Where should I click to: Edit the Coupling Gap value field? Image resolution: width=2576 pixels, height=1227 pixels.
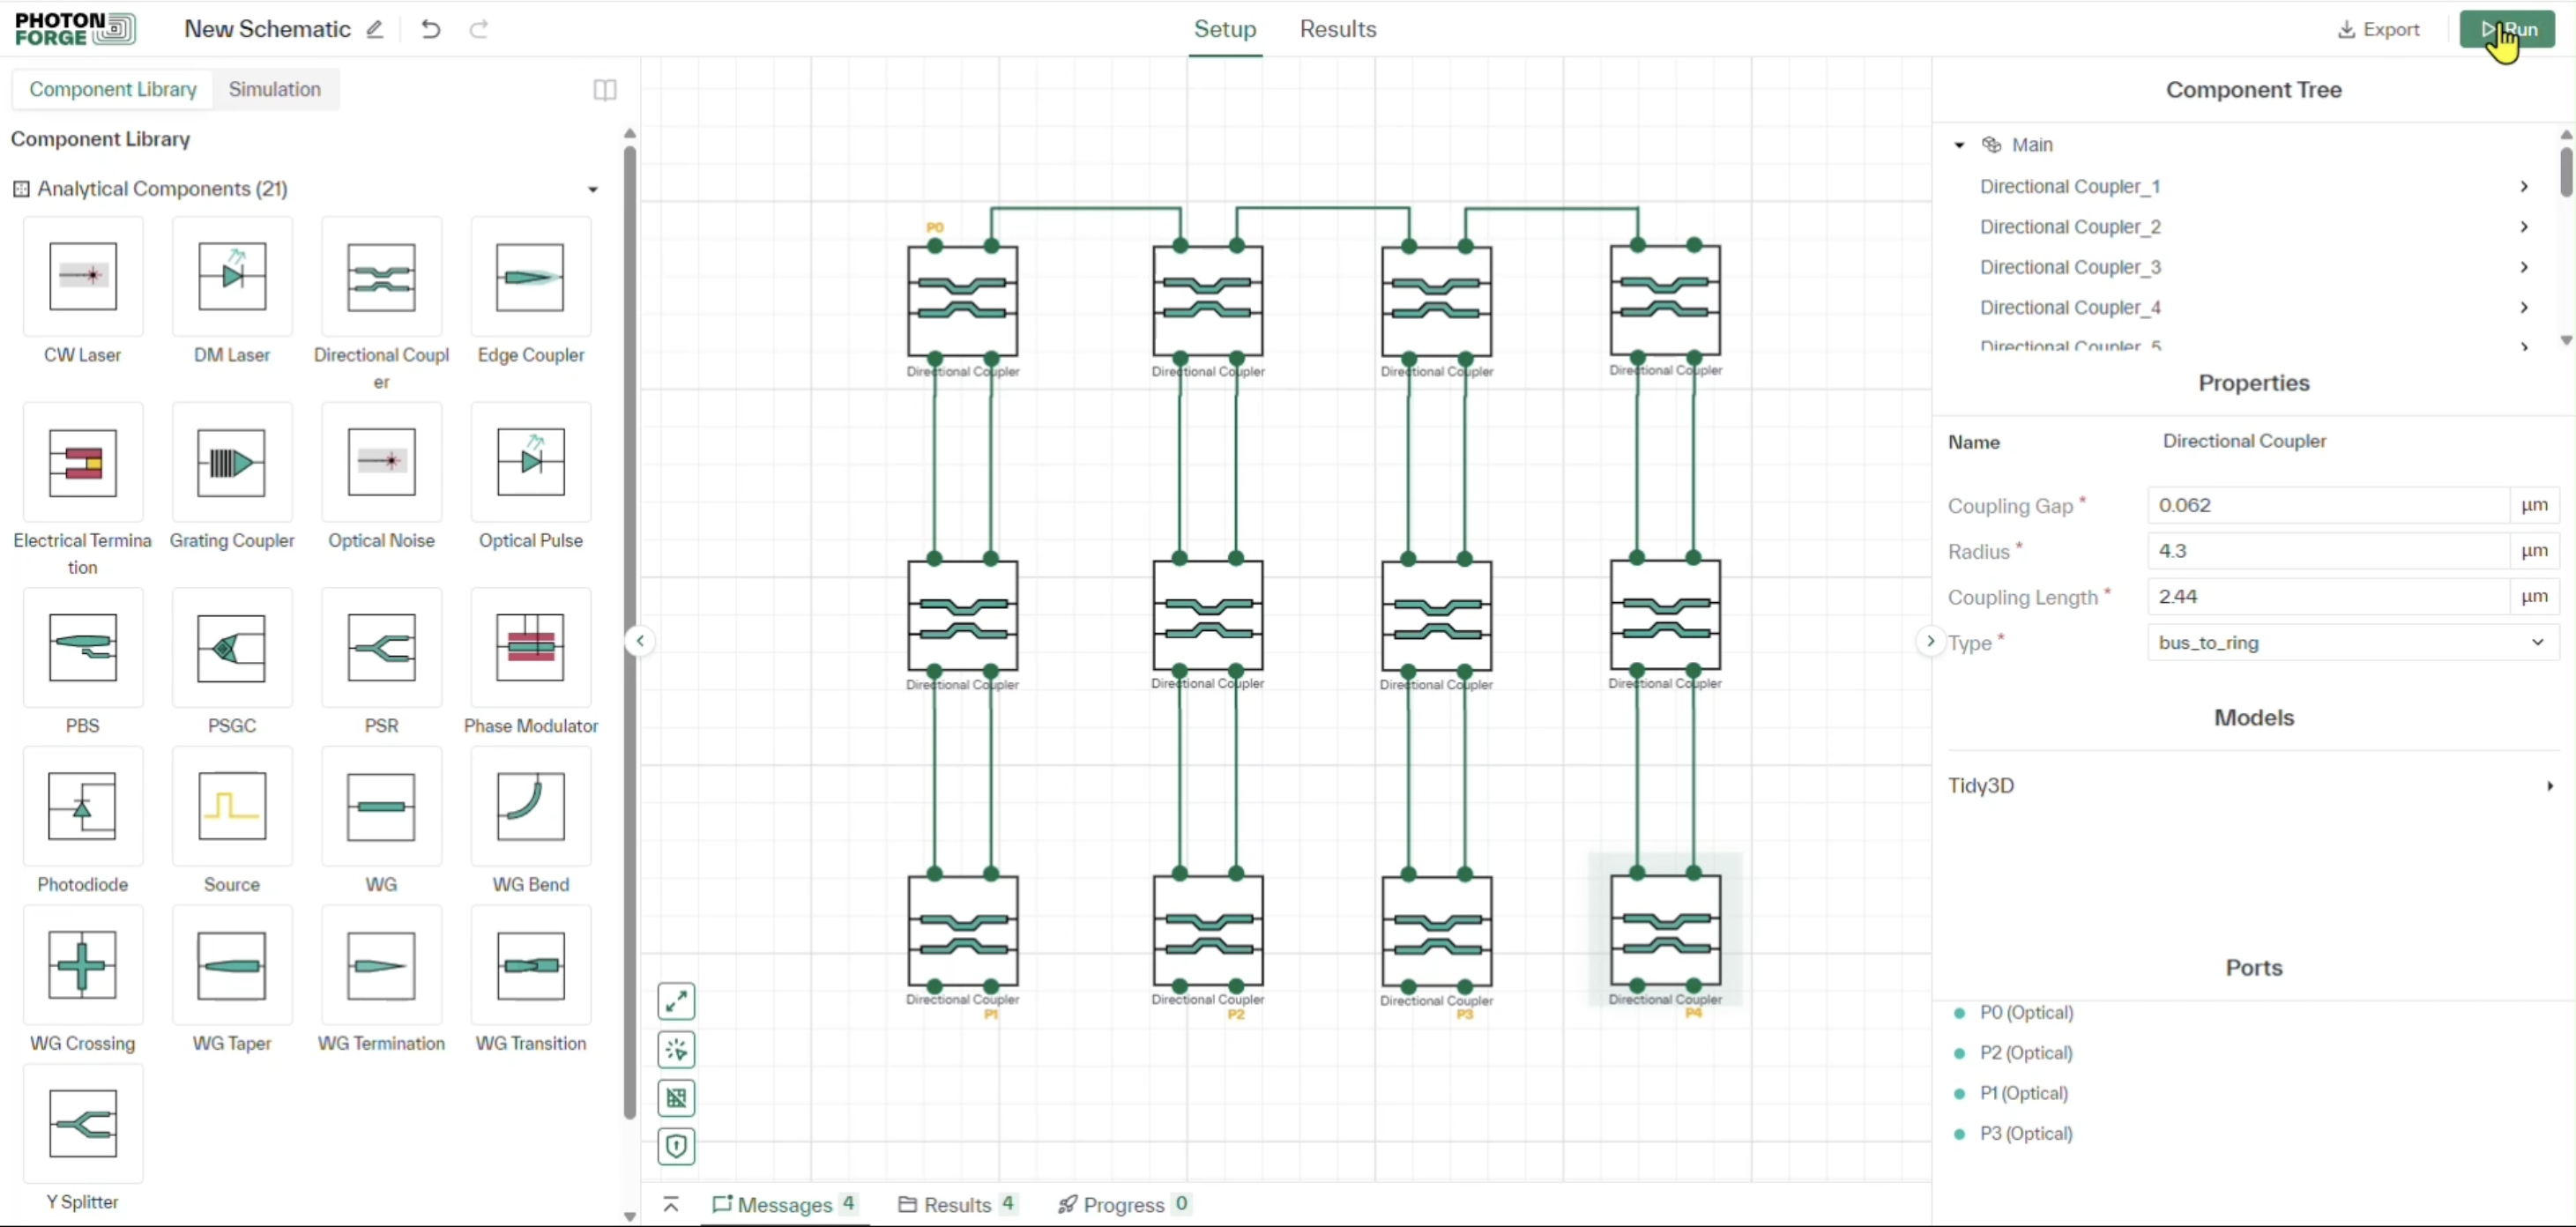pos(2330,505)
